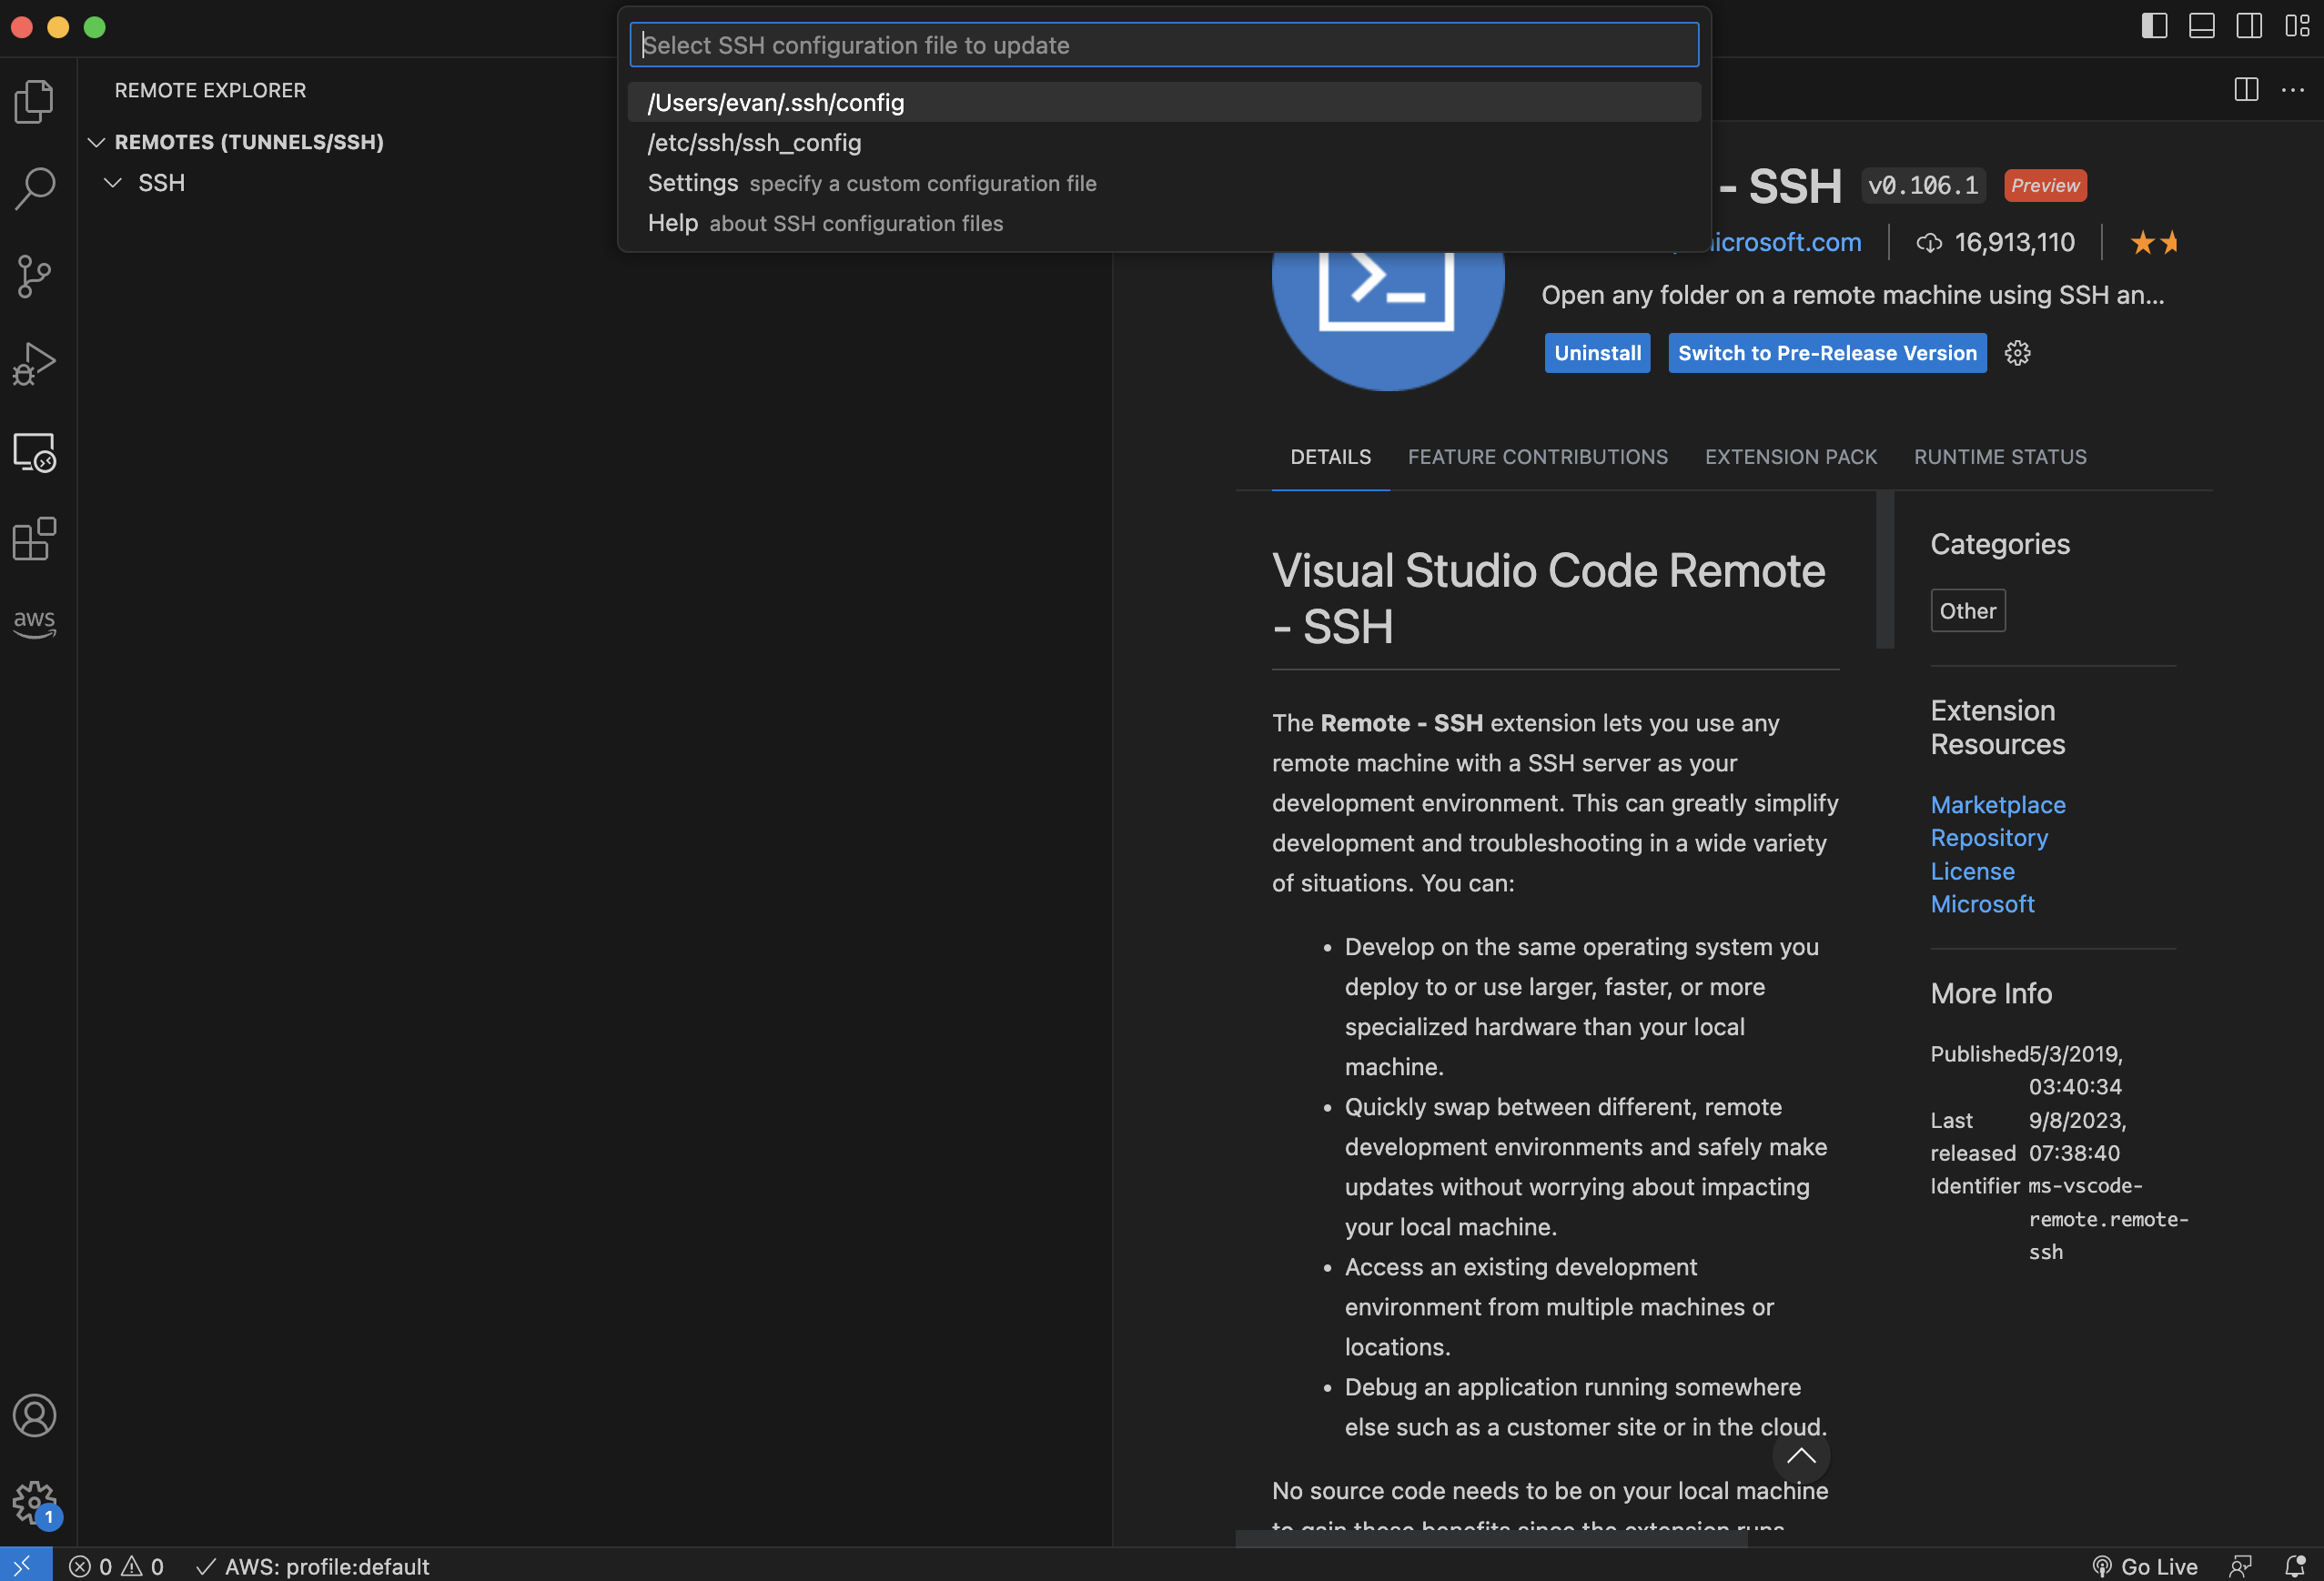Click the Other category tag

point(1967,611)
